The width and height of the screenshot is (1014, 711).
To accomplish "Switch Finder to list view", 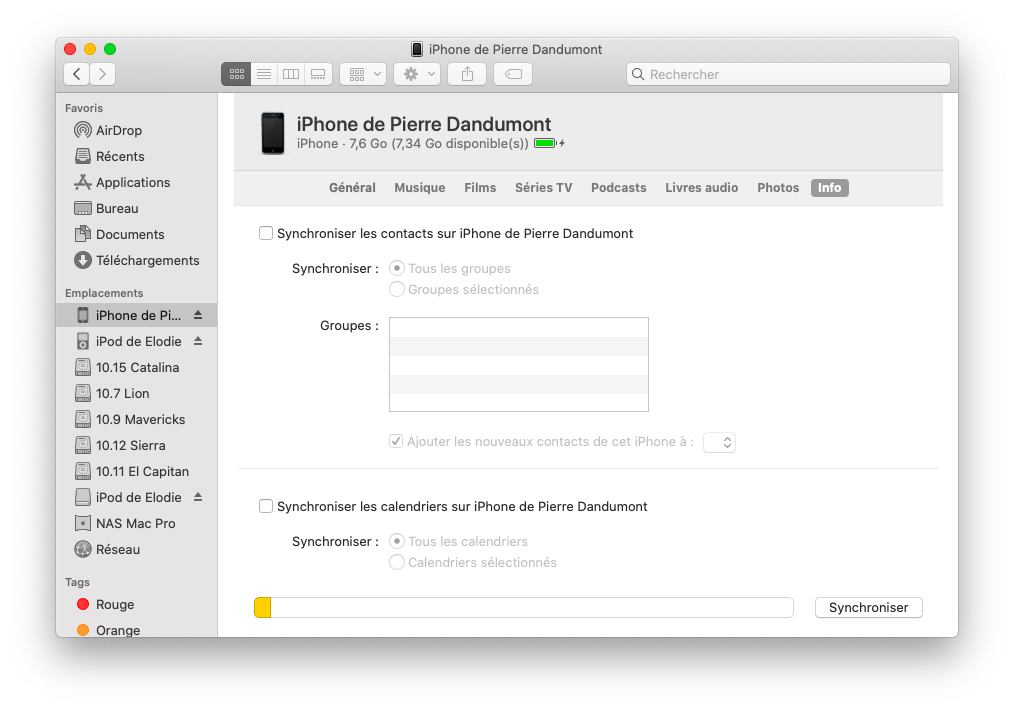I will (264, 74).
